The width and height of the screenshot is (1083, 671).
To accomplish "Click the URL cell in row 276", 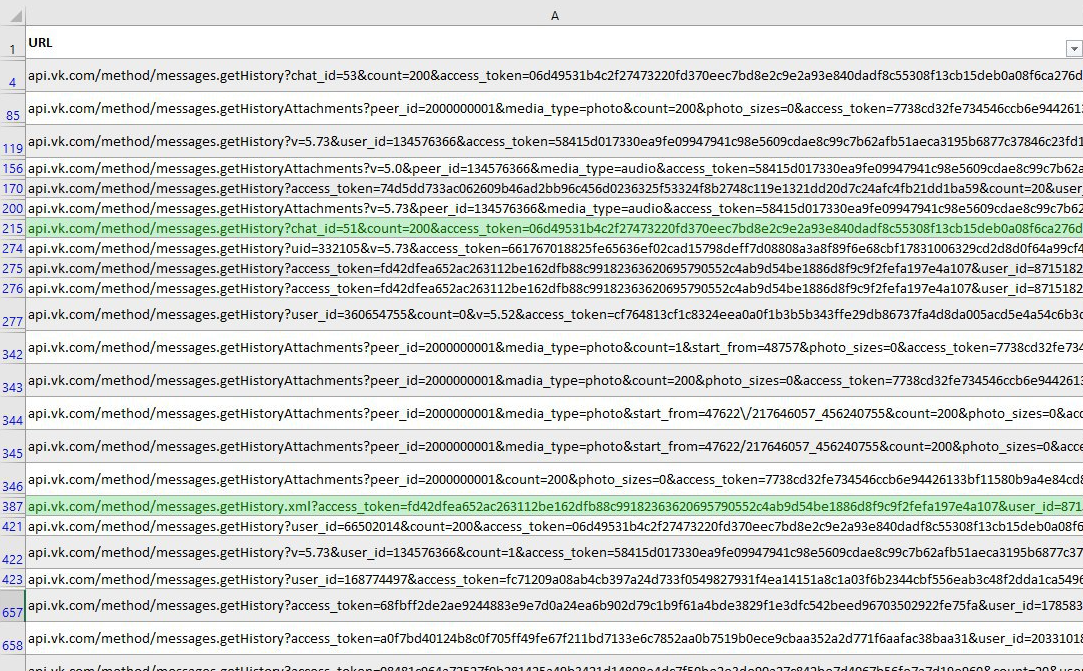I will click(555, 288).
